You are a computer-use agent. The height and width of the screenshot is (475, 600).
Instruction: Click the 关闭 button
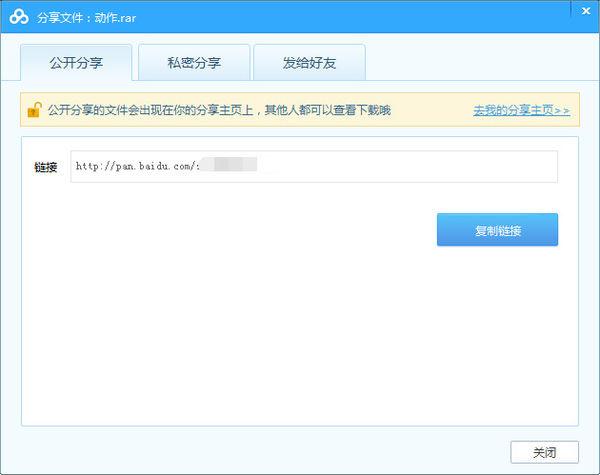pos(545,452)
